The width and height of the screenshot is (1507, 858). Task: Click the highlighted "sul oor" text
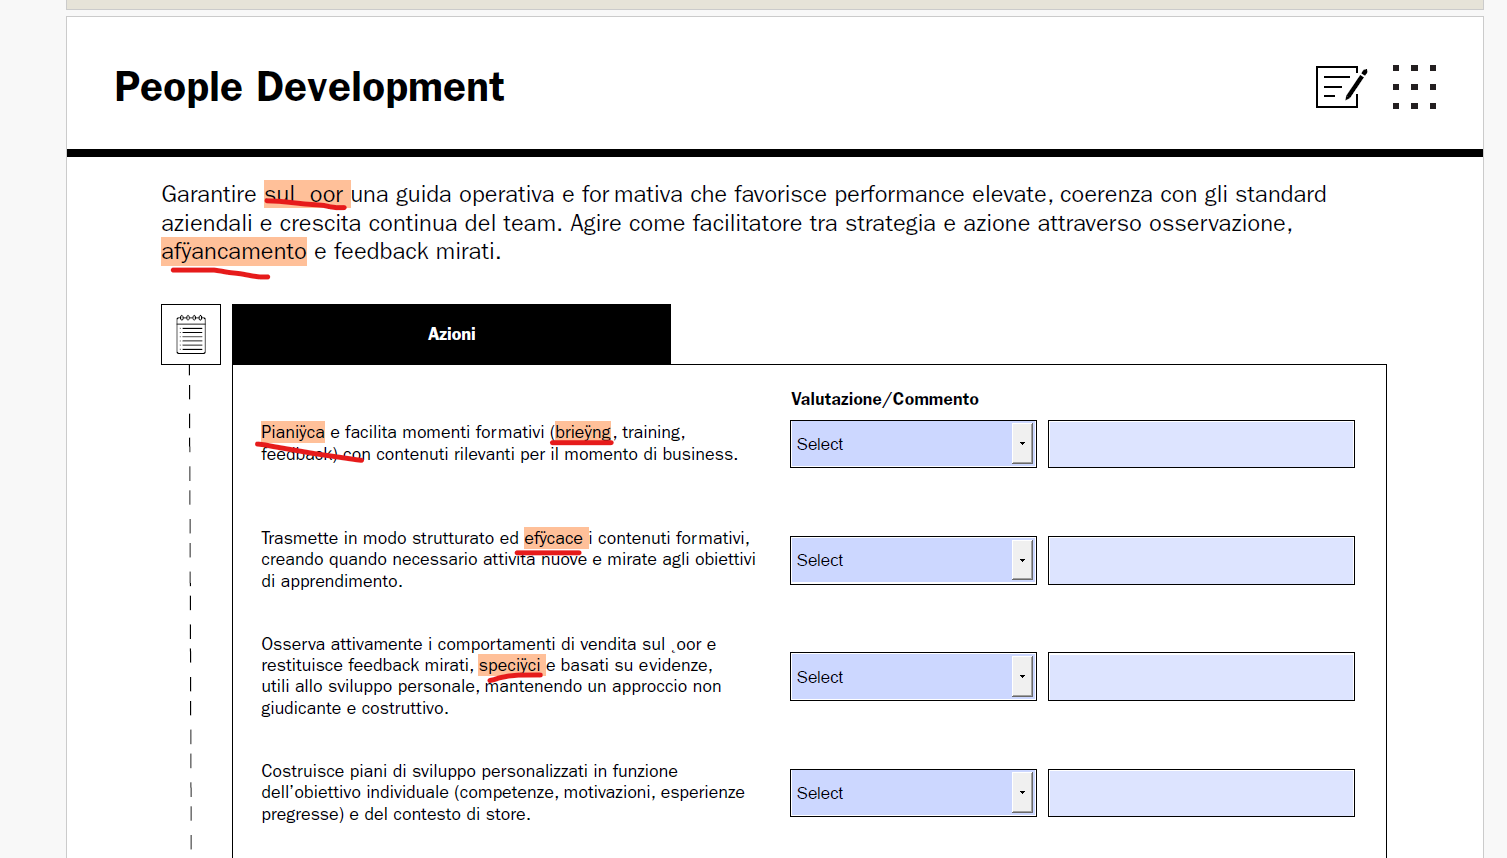305,194
